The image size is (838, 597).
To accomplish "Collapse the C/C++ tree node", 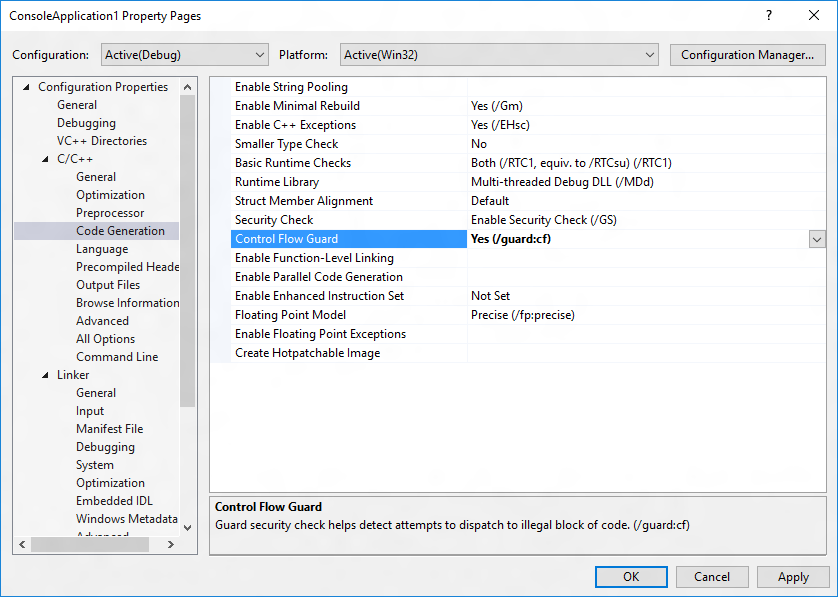I will click(46, 158).
